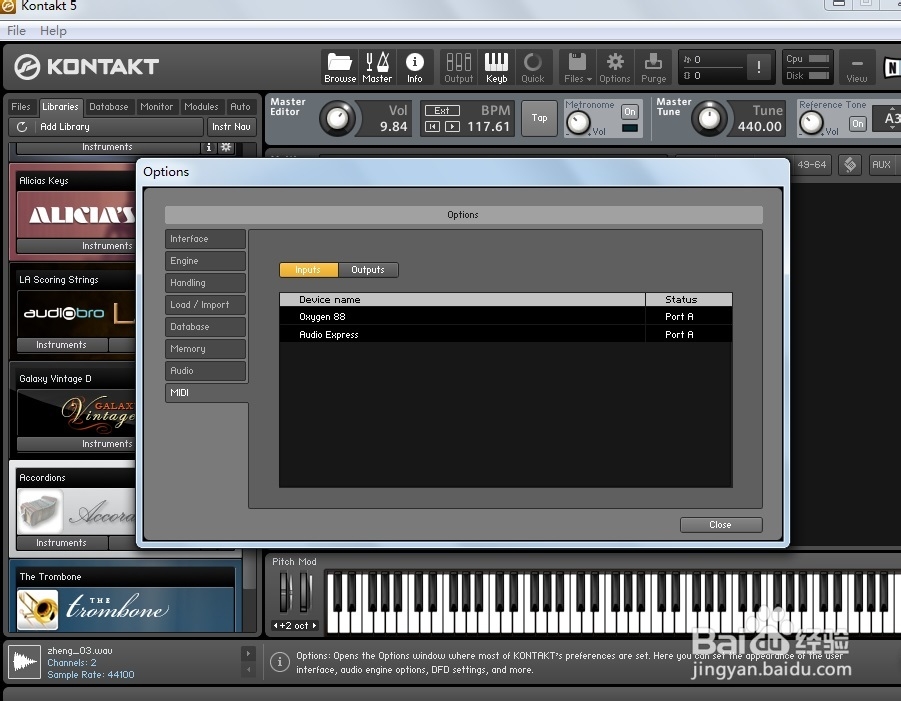Switch to the Monitor tab

click(x=156, y=106)
